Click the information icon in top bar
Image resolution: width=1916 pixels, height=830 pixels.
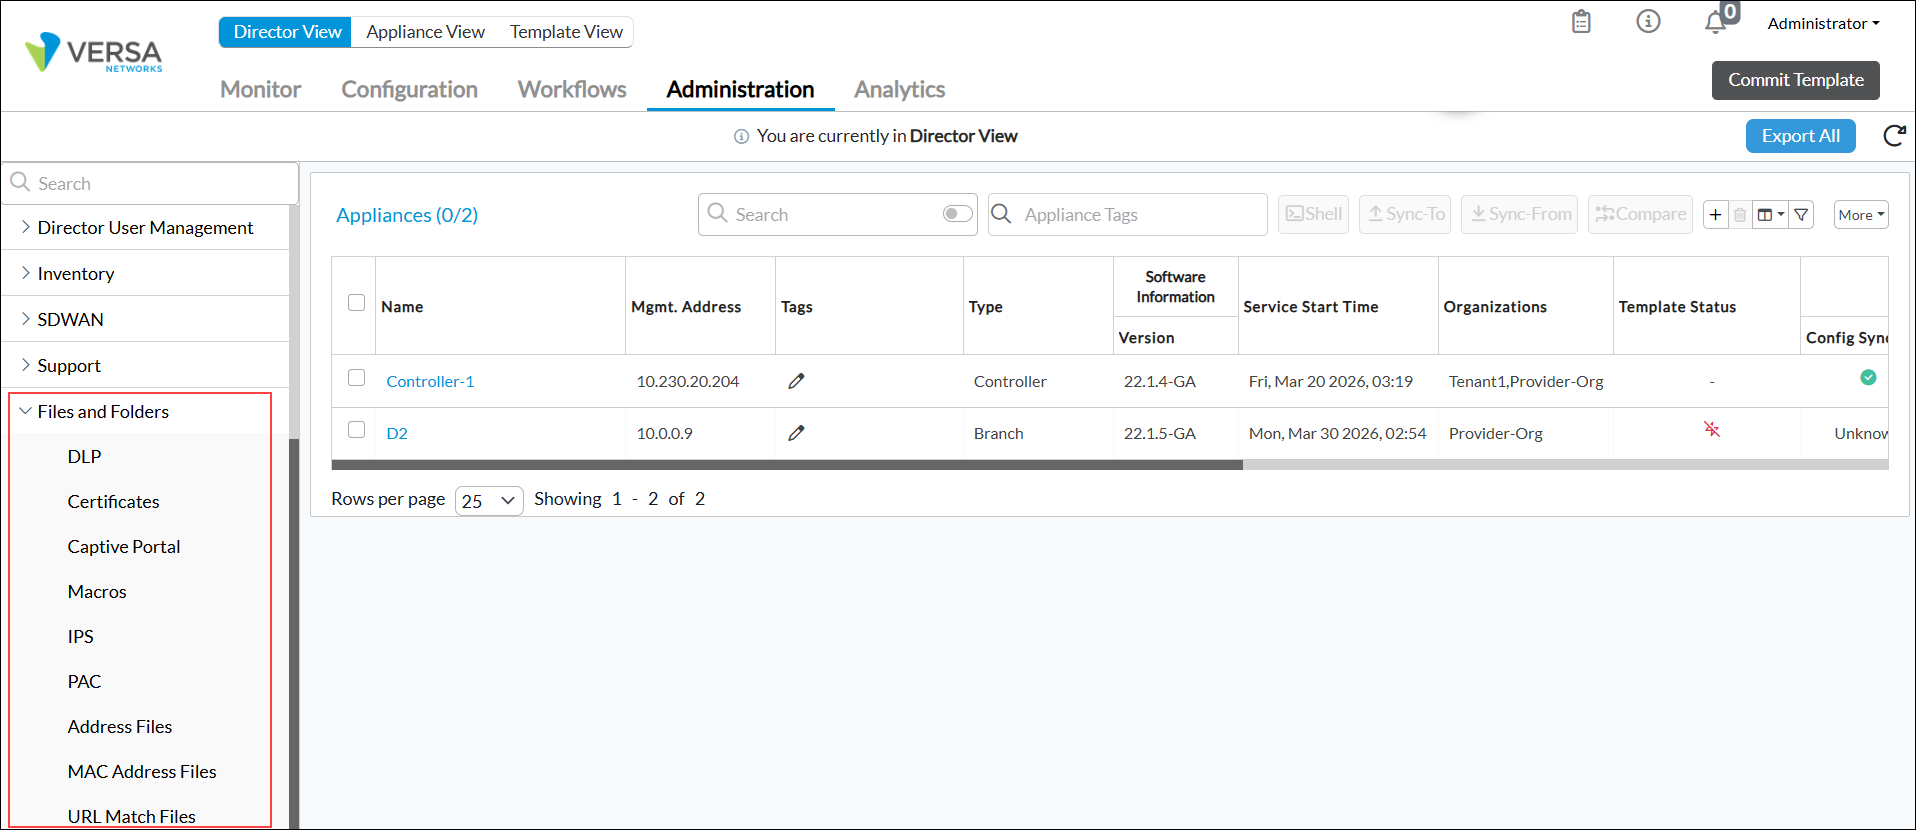1648,21
